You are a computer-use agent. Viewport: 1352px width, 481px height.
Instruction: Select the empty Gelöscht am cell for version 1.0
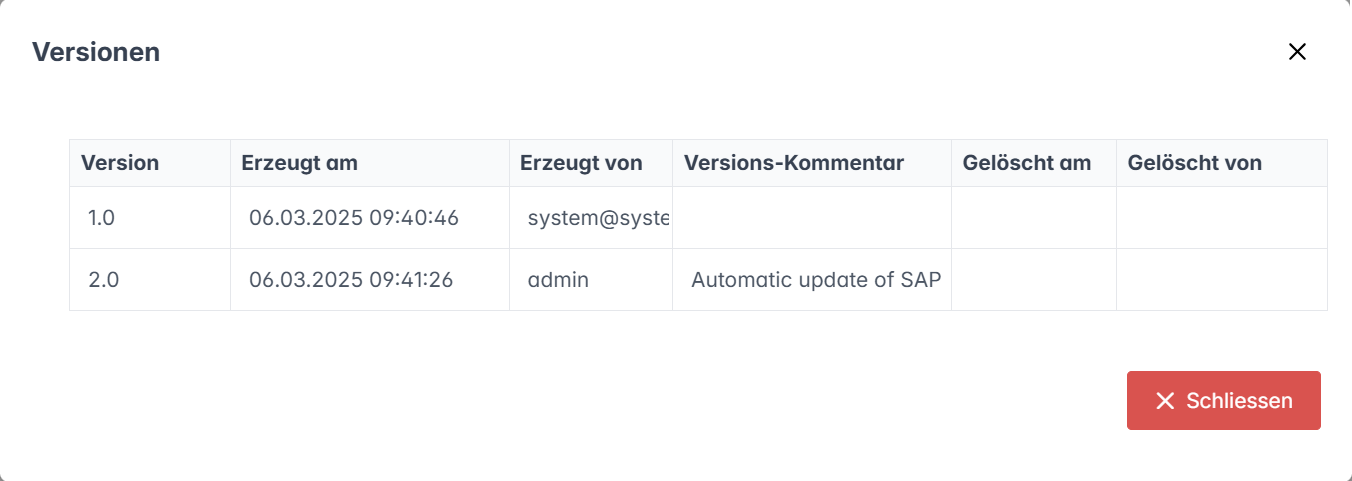click(1033, 218)
